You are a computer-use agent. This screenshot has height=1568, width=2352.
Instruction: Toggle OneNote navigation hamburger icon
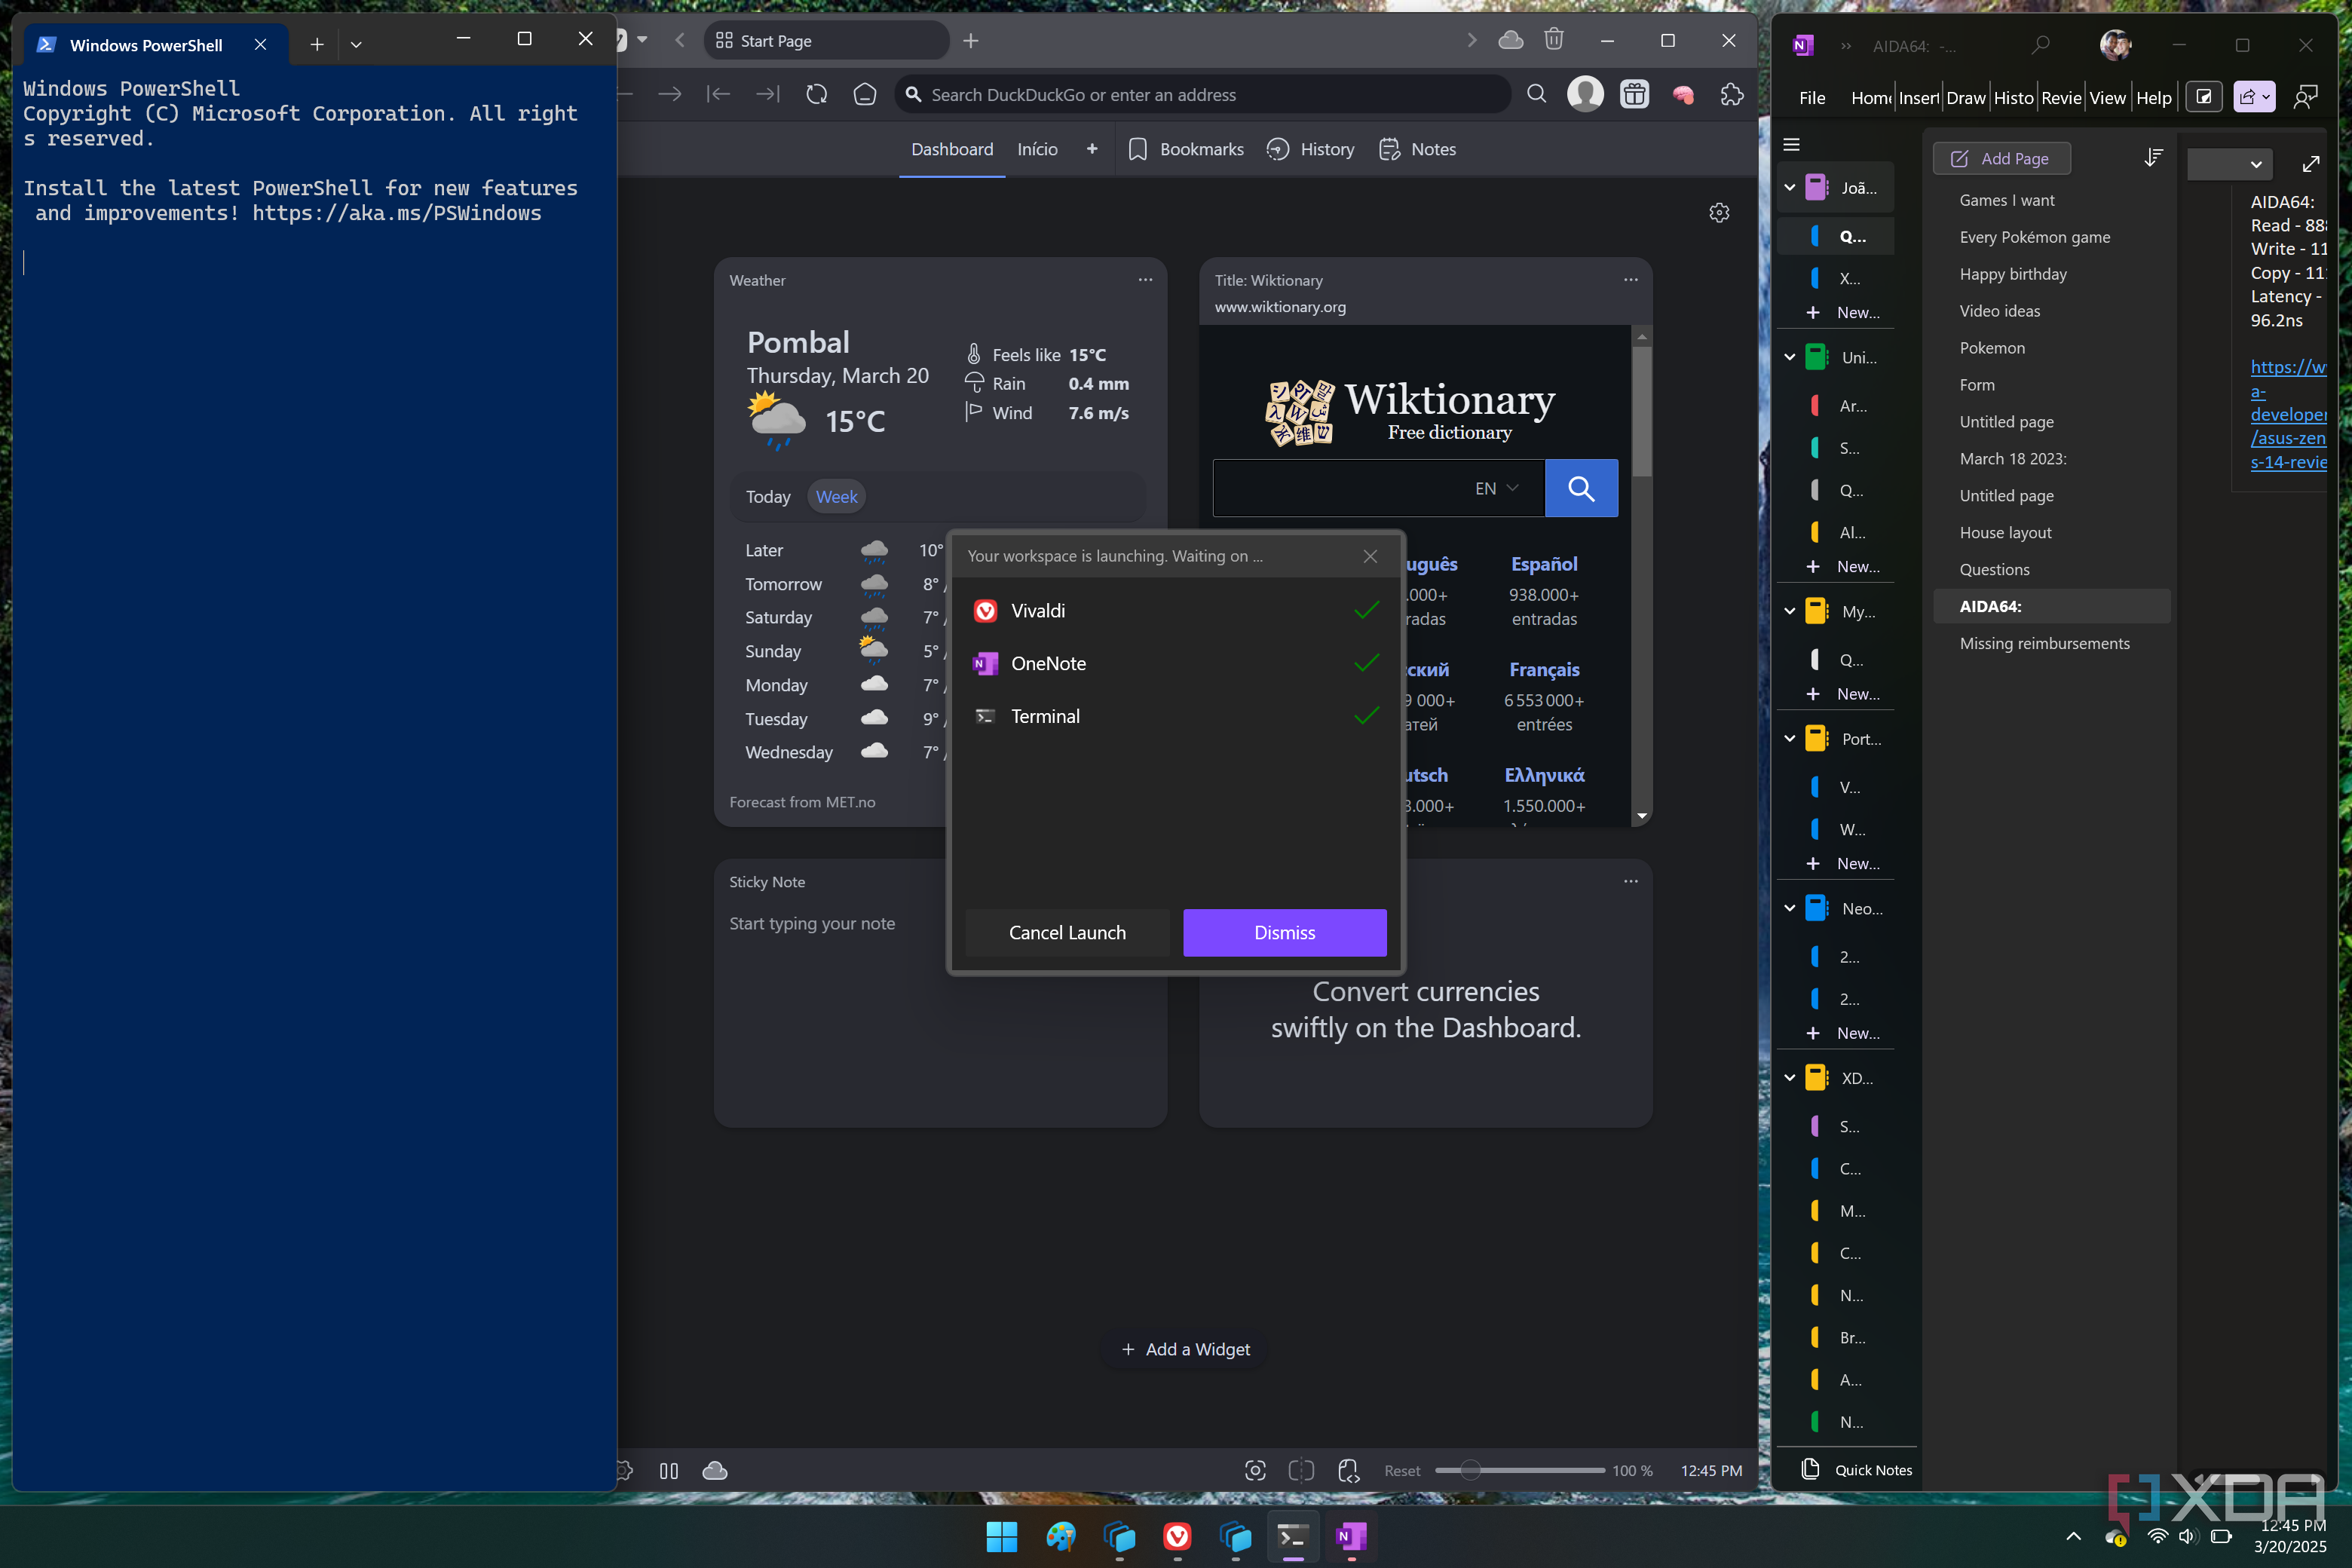click(1792, 145)
